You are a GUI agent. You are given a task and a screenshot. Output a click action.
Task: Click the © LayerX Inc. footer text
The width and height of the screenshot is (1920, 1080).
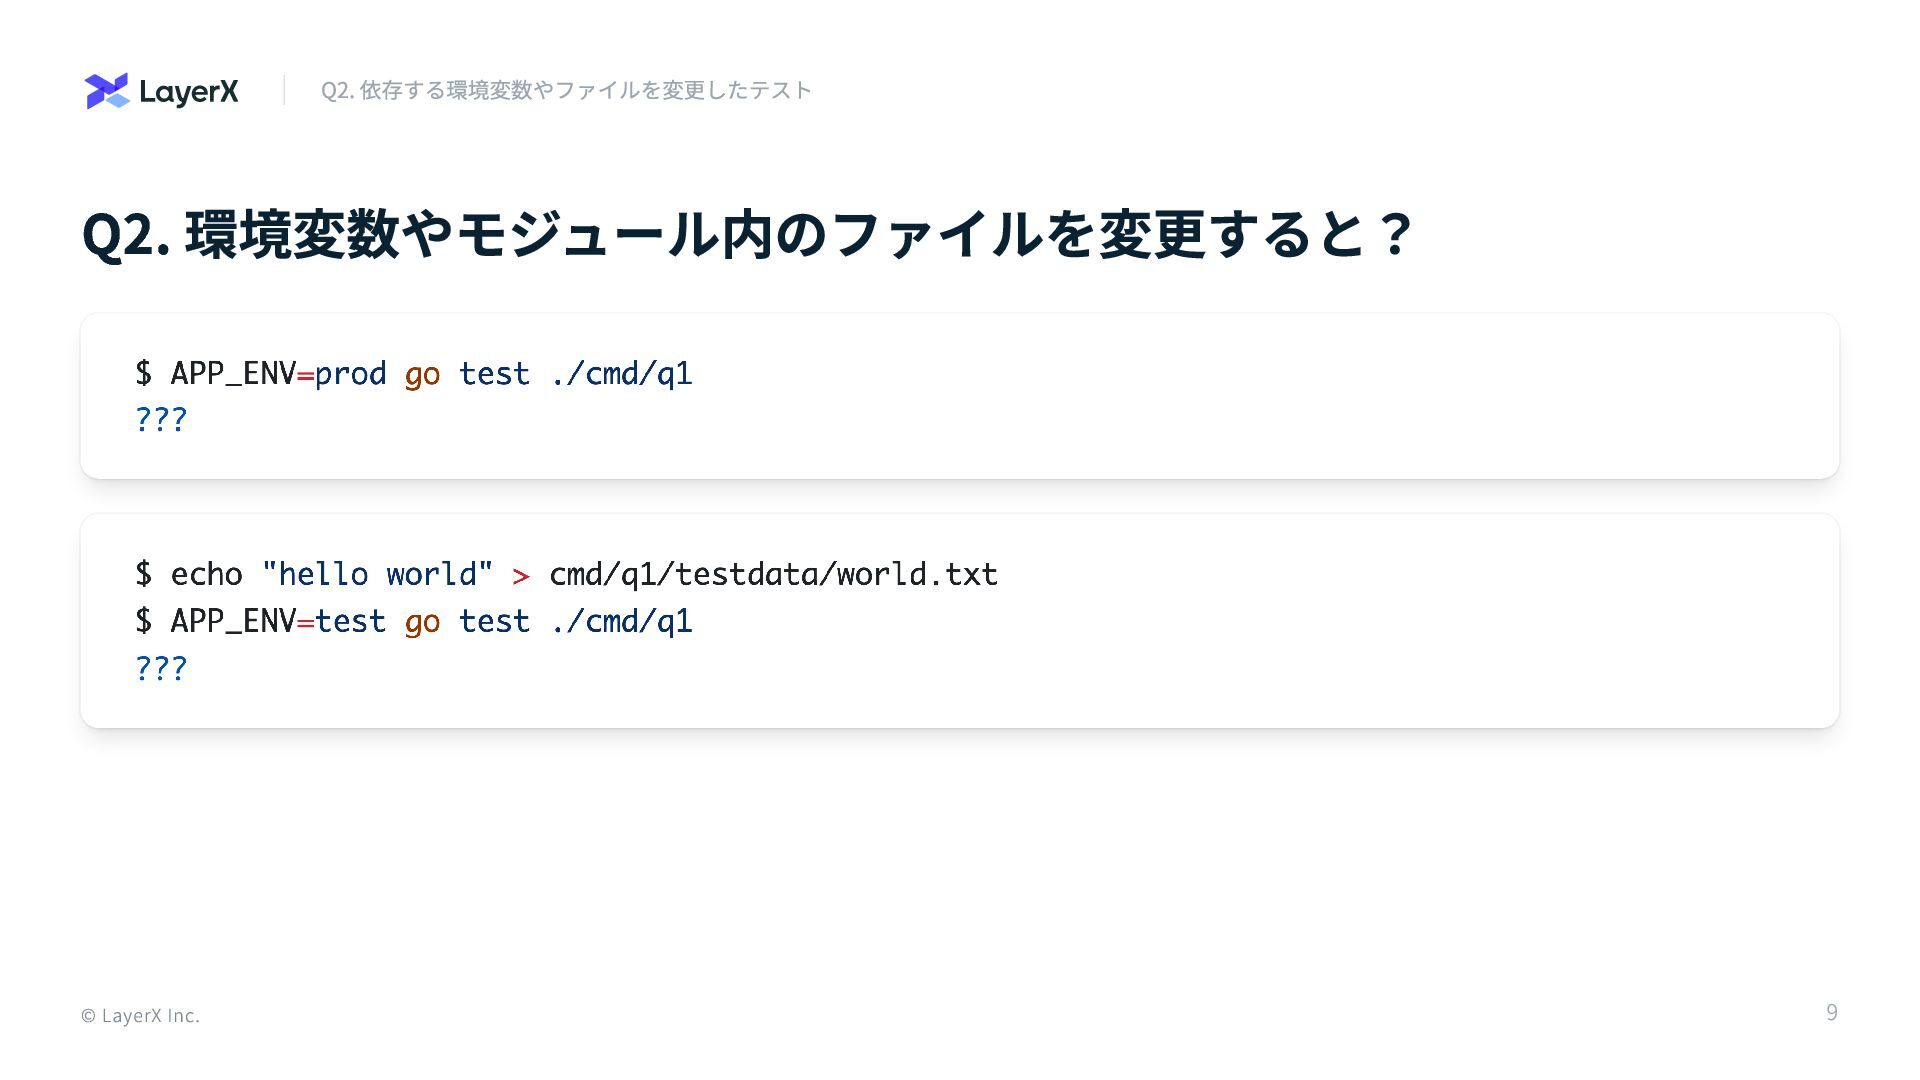point(140,1015)
